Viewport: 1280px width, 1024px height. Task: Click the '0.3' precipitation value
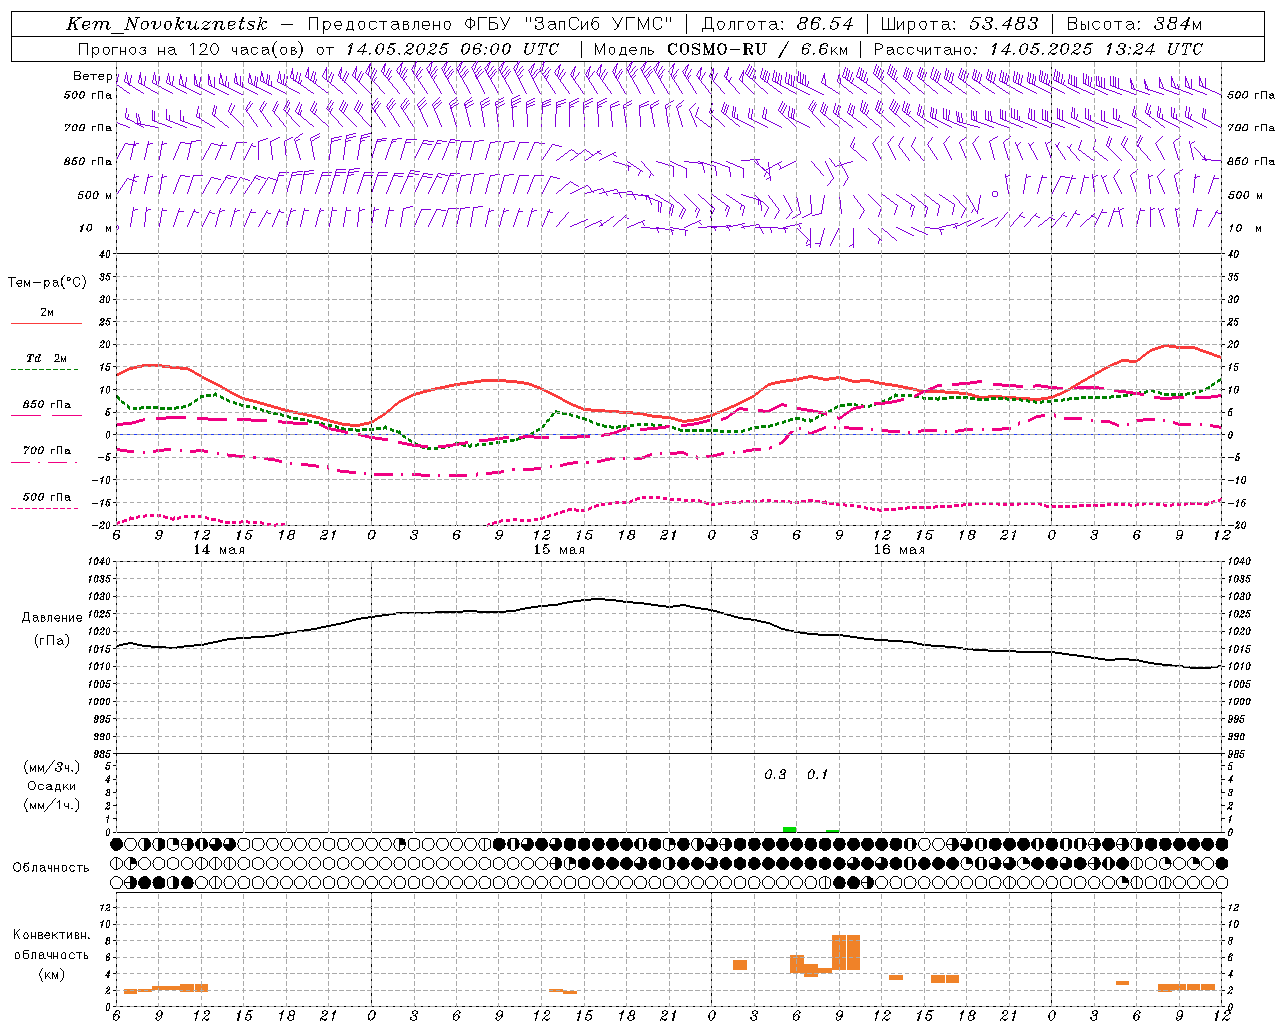pyautogui.click(x=775, y=775)
